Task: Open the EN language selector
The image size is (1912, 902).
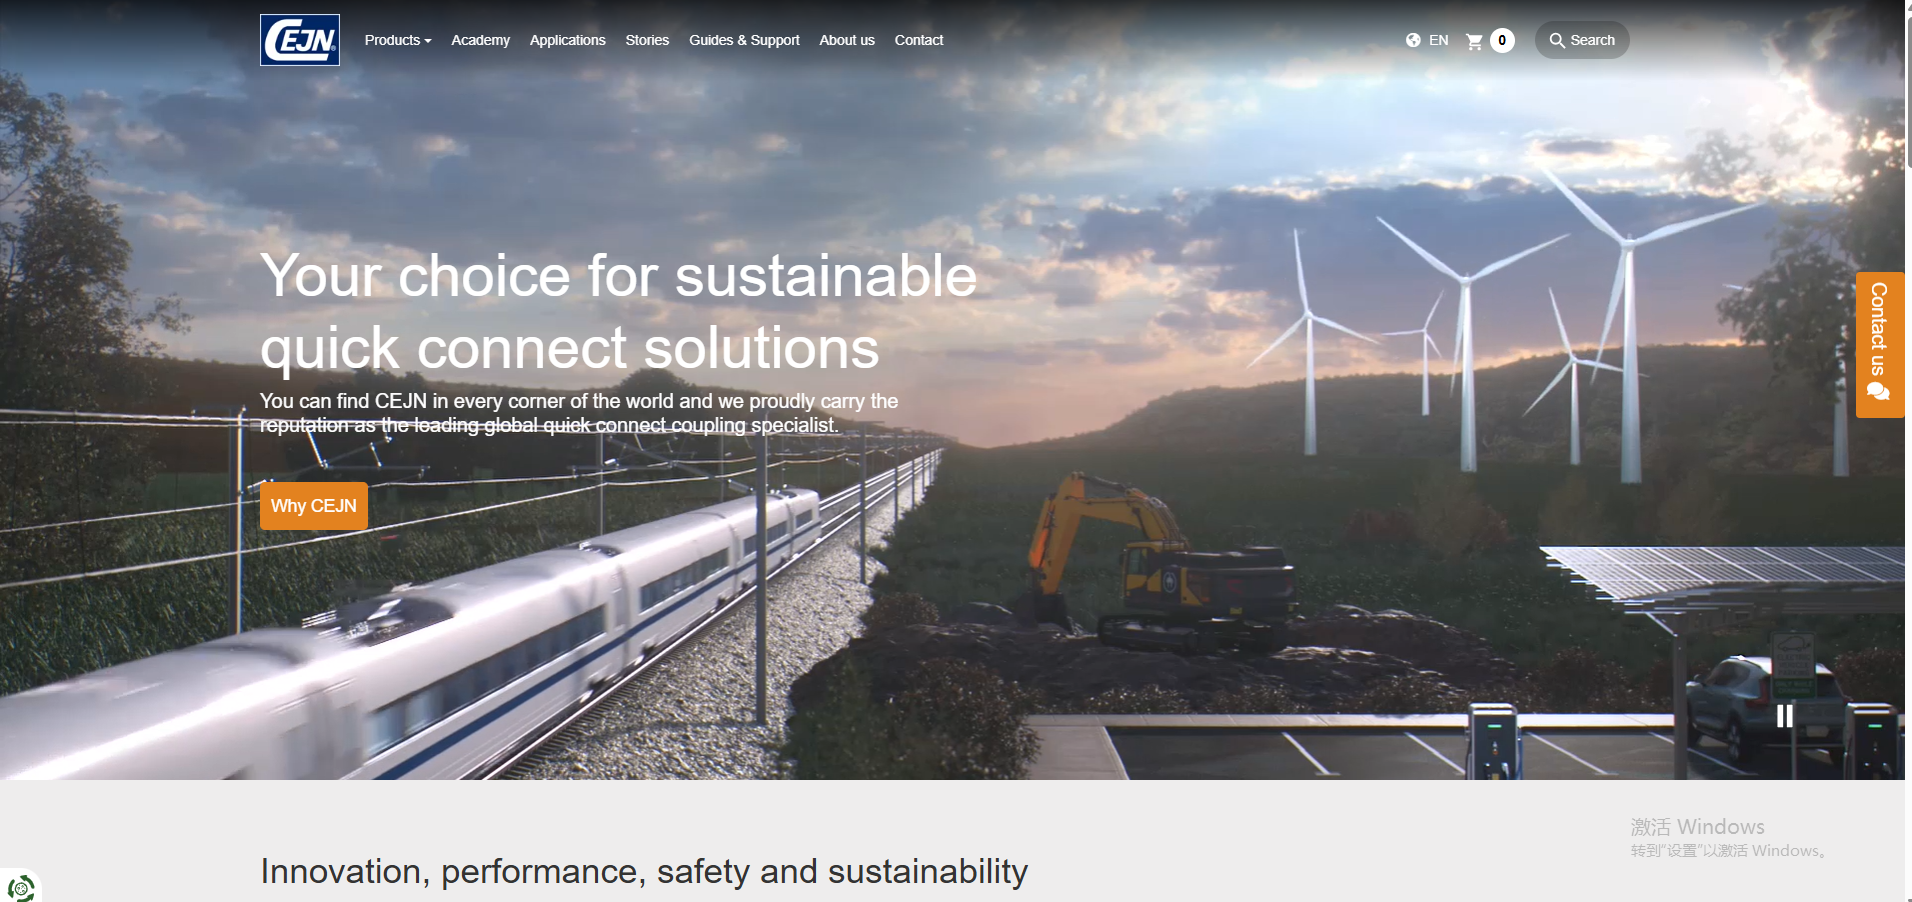Action: pos(1438,40)
